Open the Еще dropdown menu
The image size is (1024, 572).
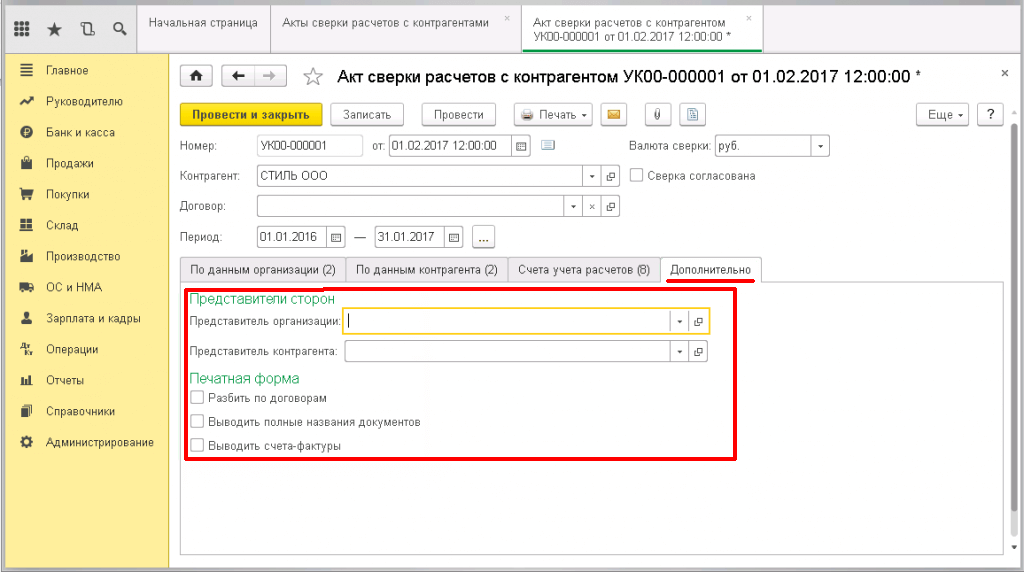point(942,114)
